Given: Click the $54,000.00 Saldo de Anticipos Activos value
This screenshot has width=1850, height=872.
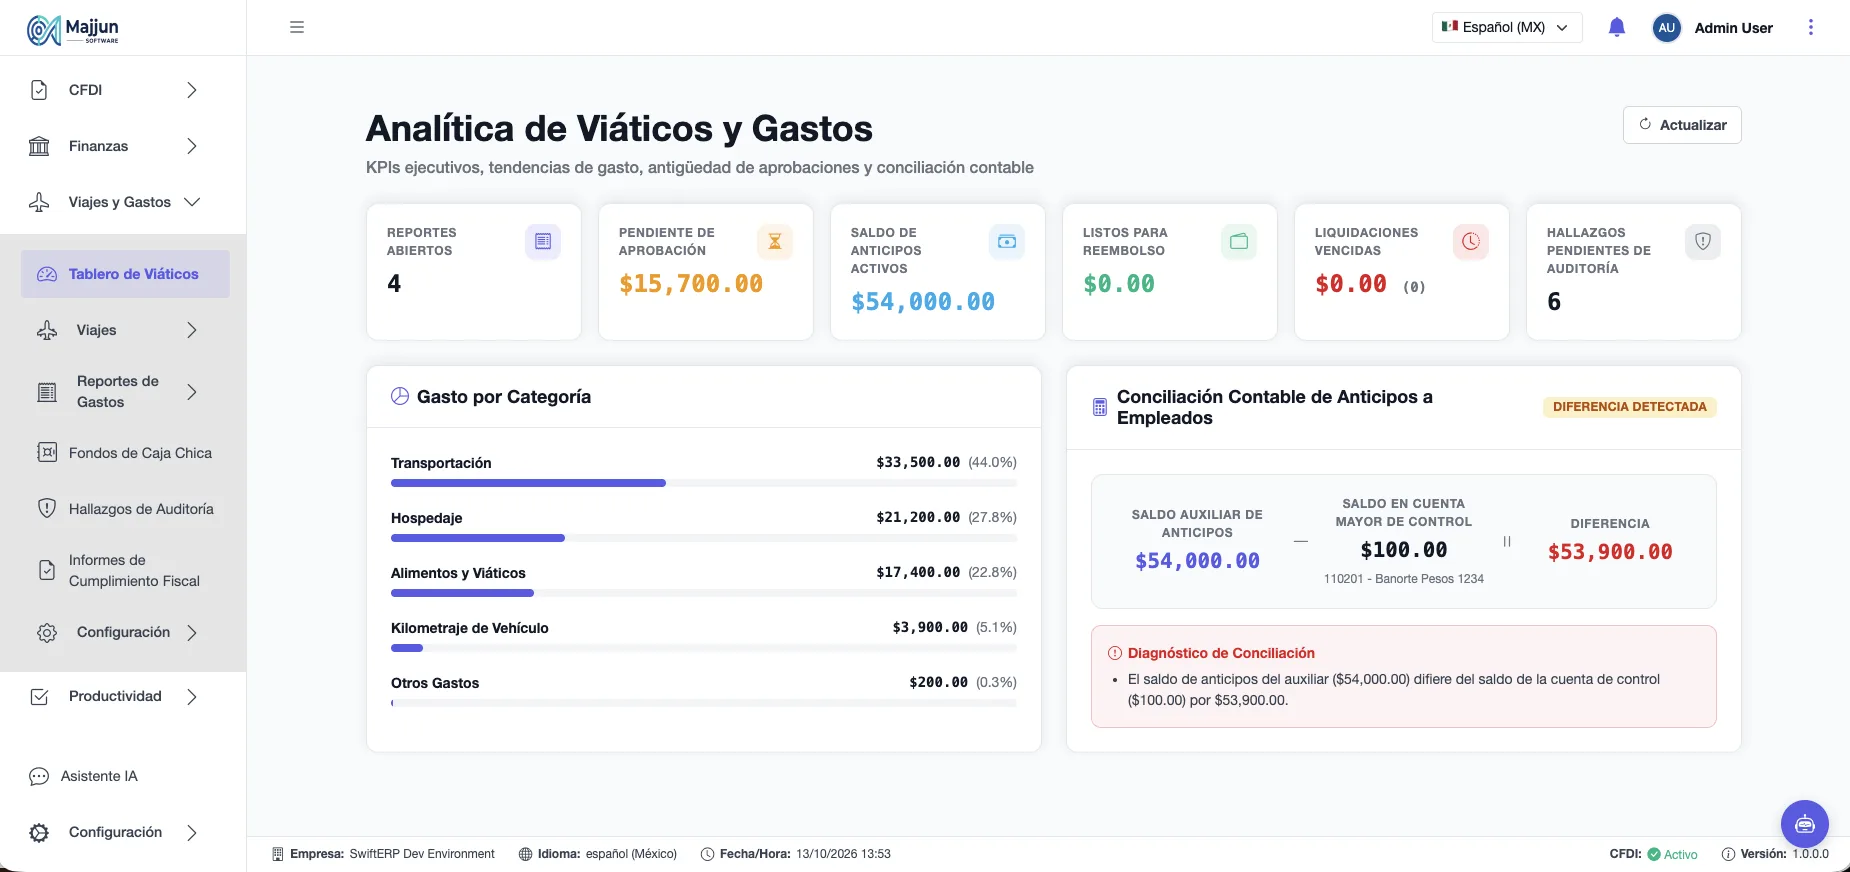Looking at the screenshot, I should coord(923,302).
